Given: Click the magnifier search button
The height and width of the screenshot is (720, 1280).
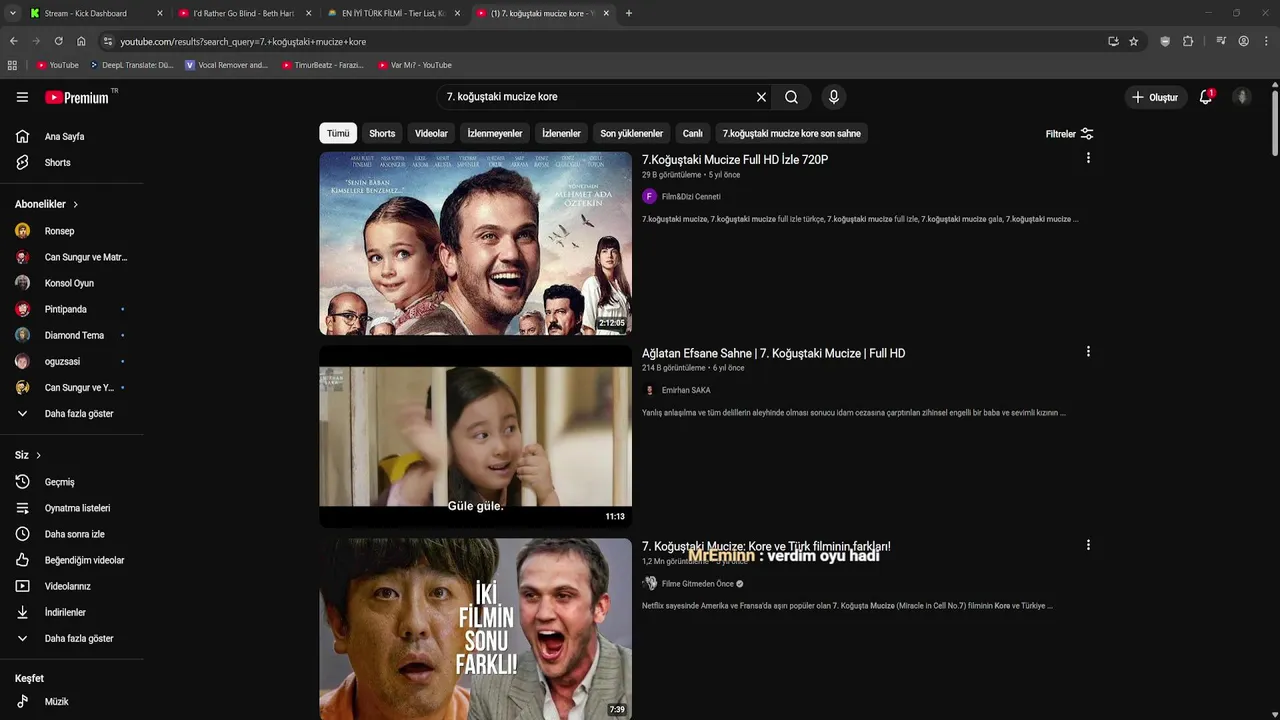Looking at the screenshot, I should (791, 97).
